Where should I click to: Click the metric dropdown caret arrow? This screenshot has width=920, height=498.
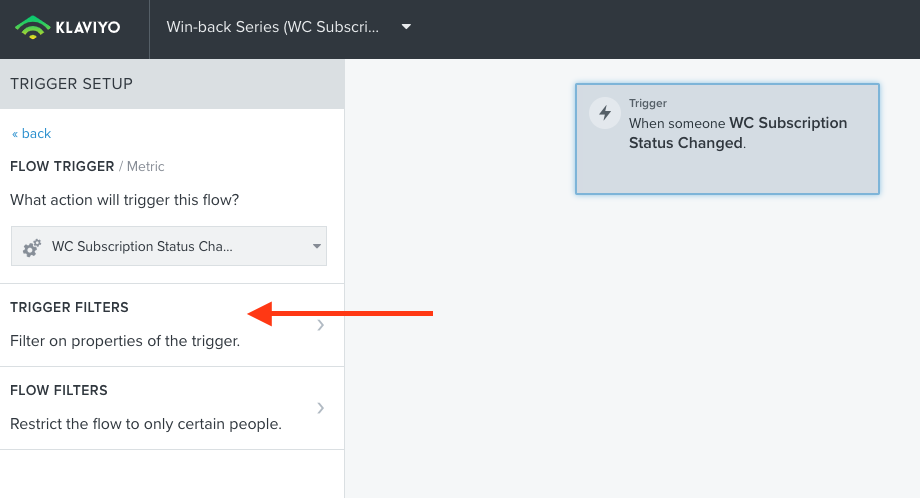click(317, 246)
